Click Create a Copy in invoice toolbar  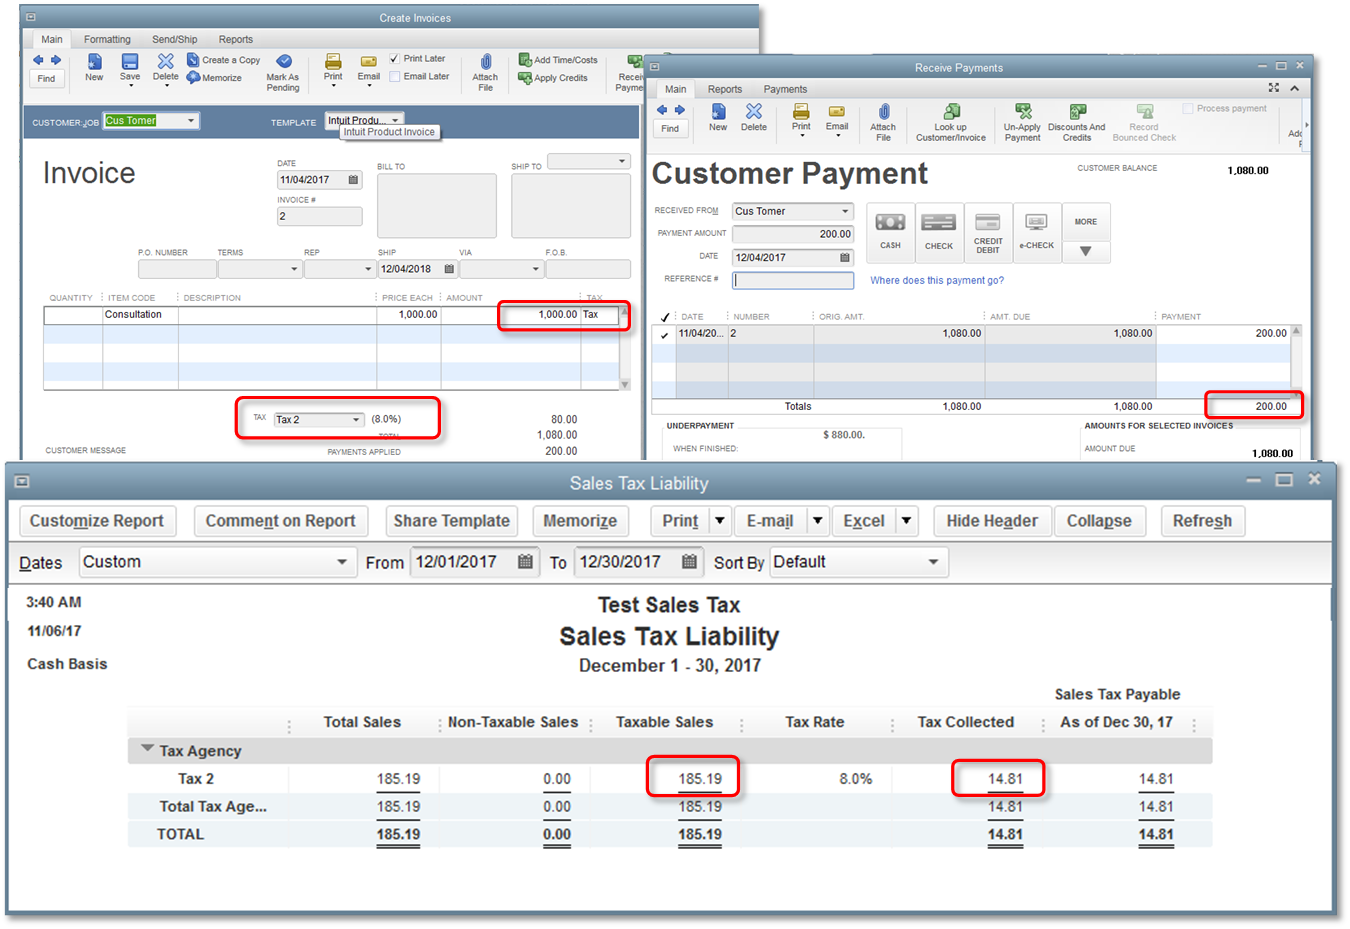[x=223, y=60]
